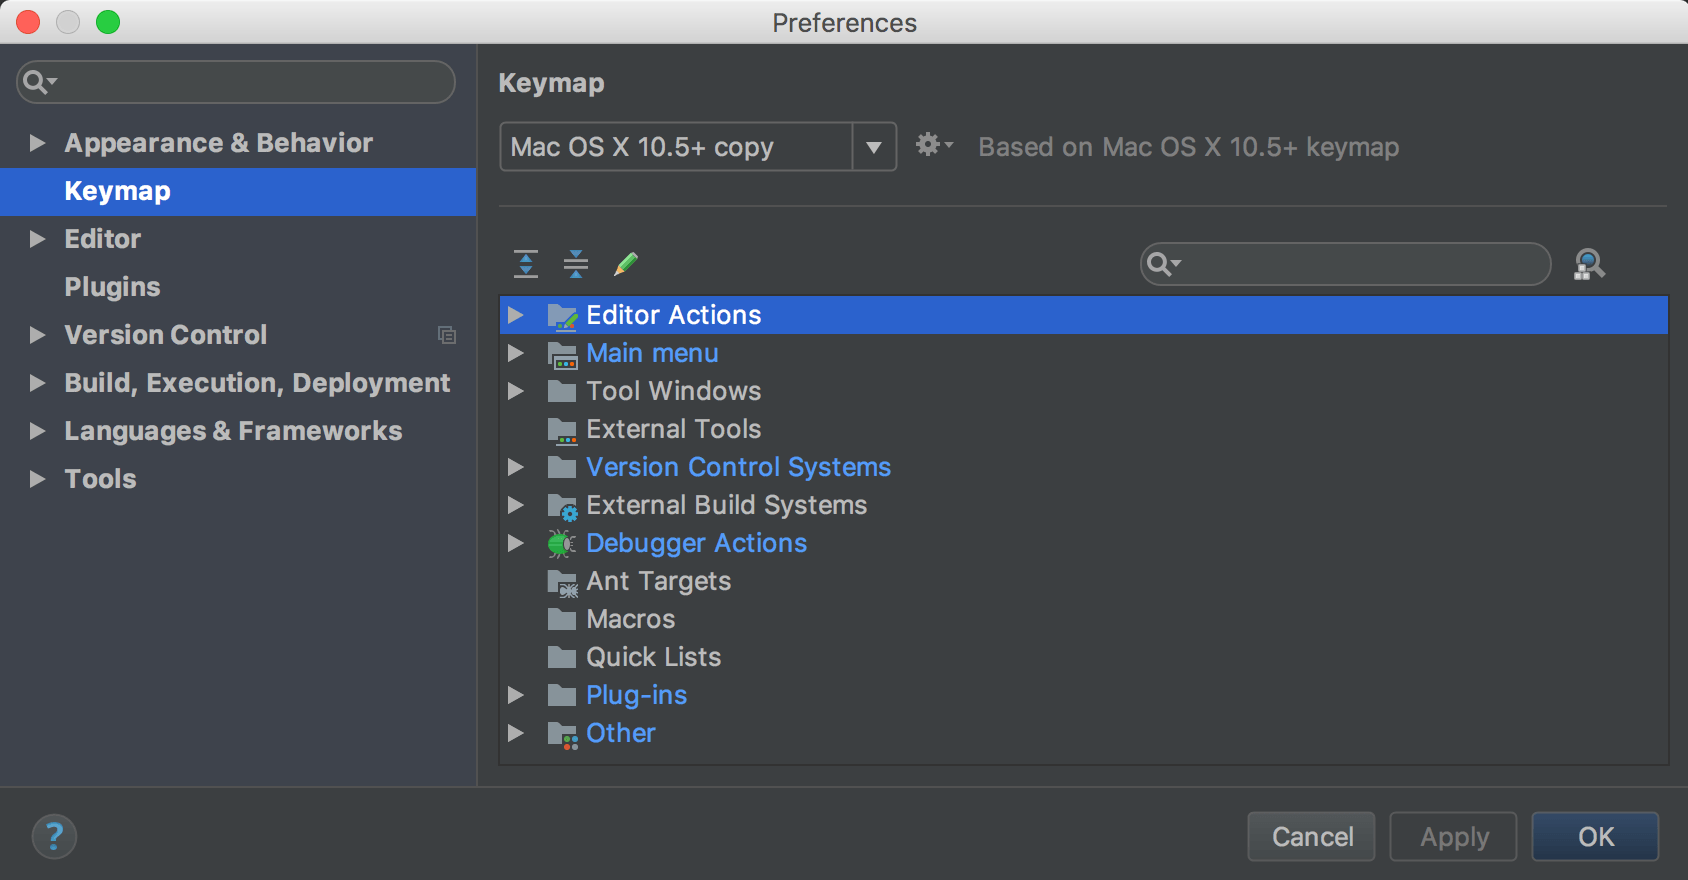Click the Debugger Actions bug icon
1688x880 pixels.
click(562, 543)
